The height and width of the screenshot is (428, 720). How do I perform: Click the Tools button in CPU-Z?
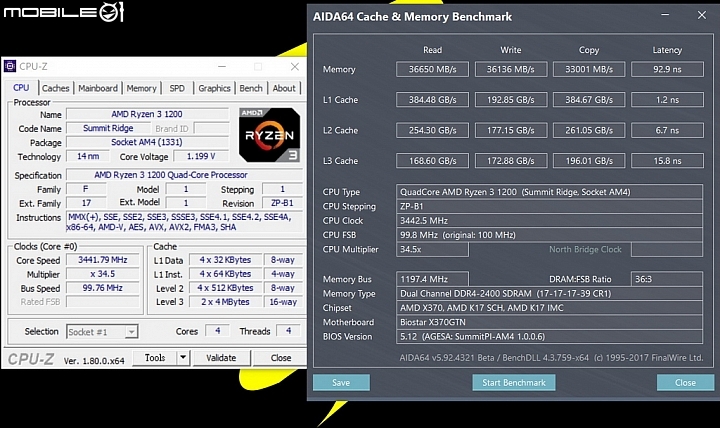point(155,357)
